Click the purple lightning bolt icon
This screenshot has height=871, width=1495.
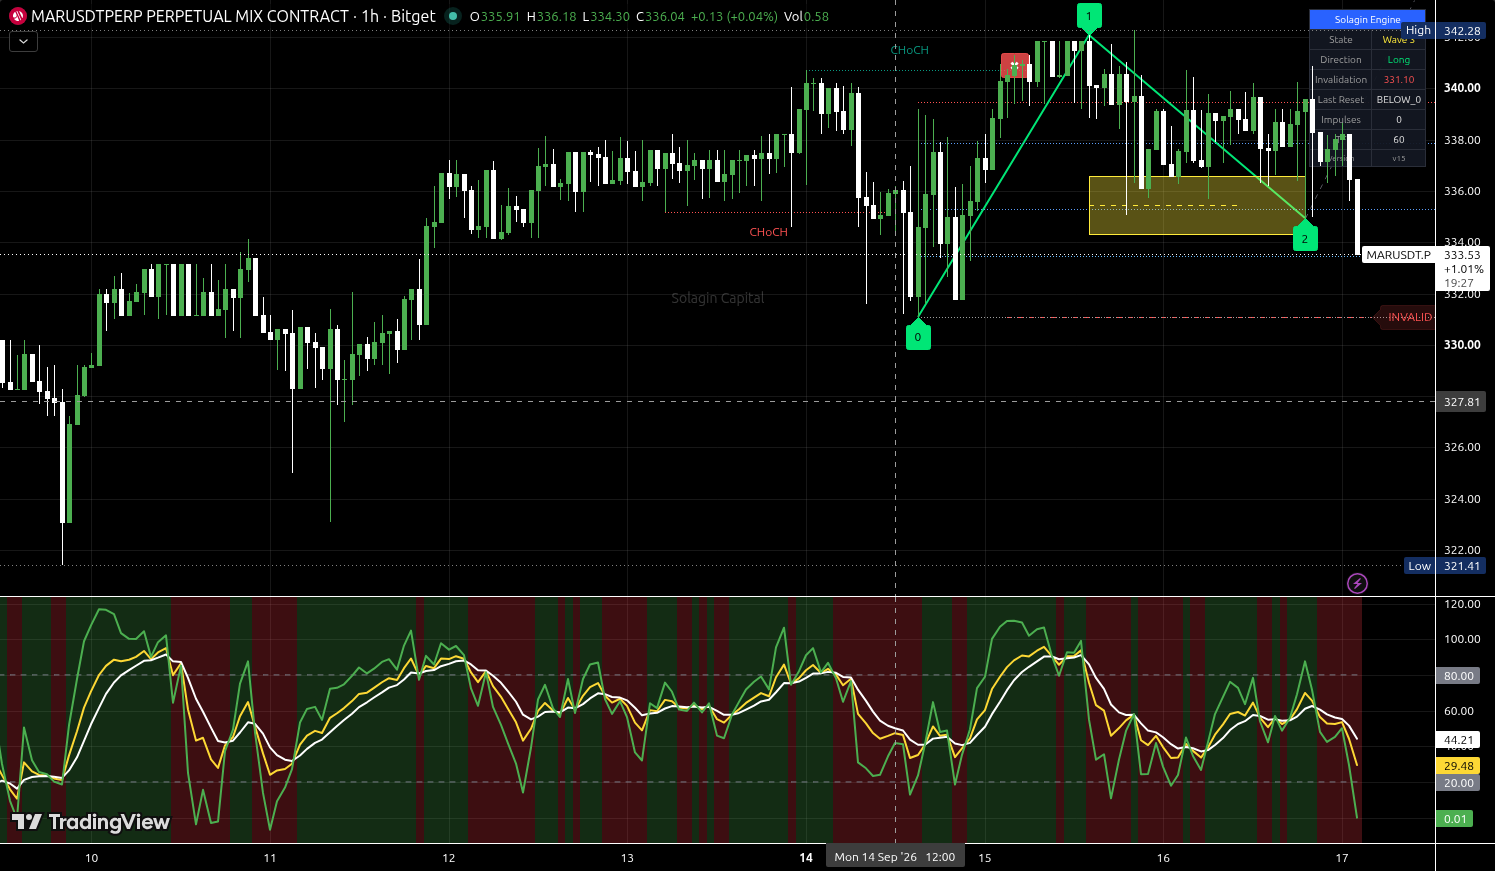point(1357,583)
